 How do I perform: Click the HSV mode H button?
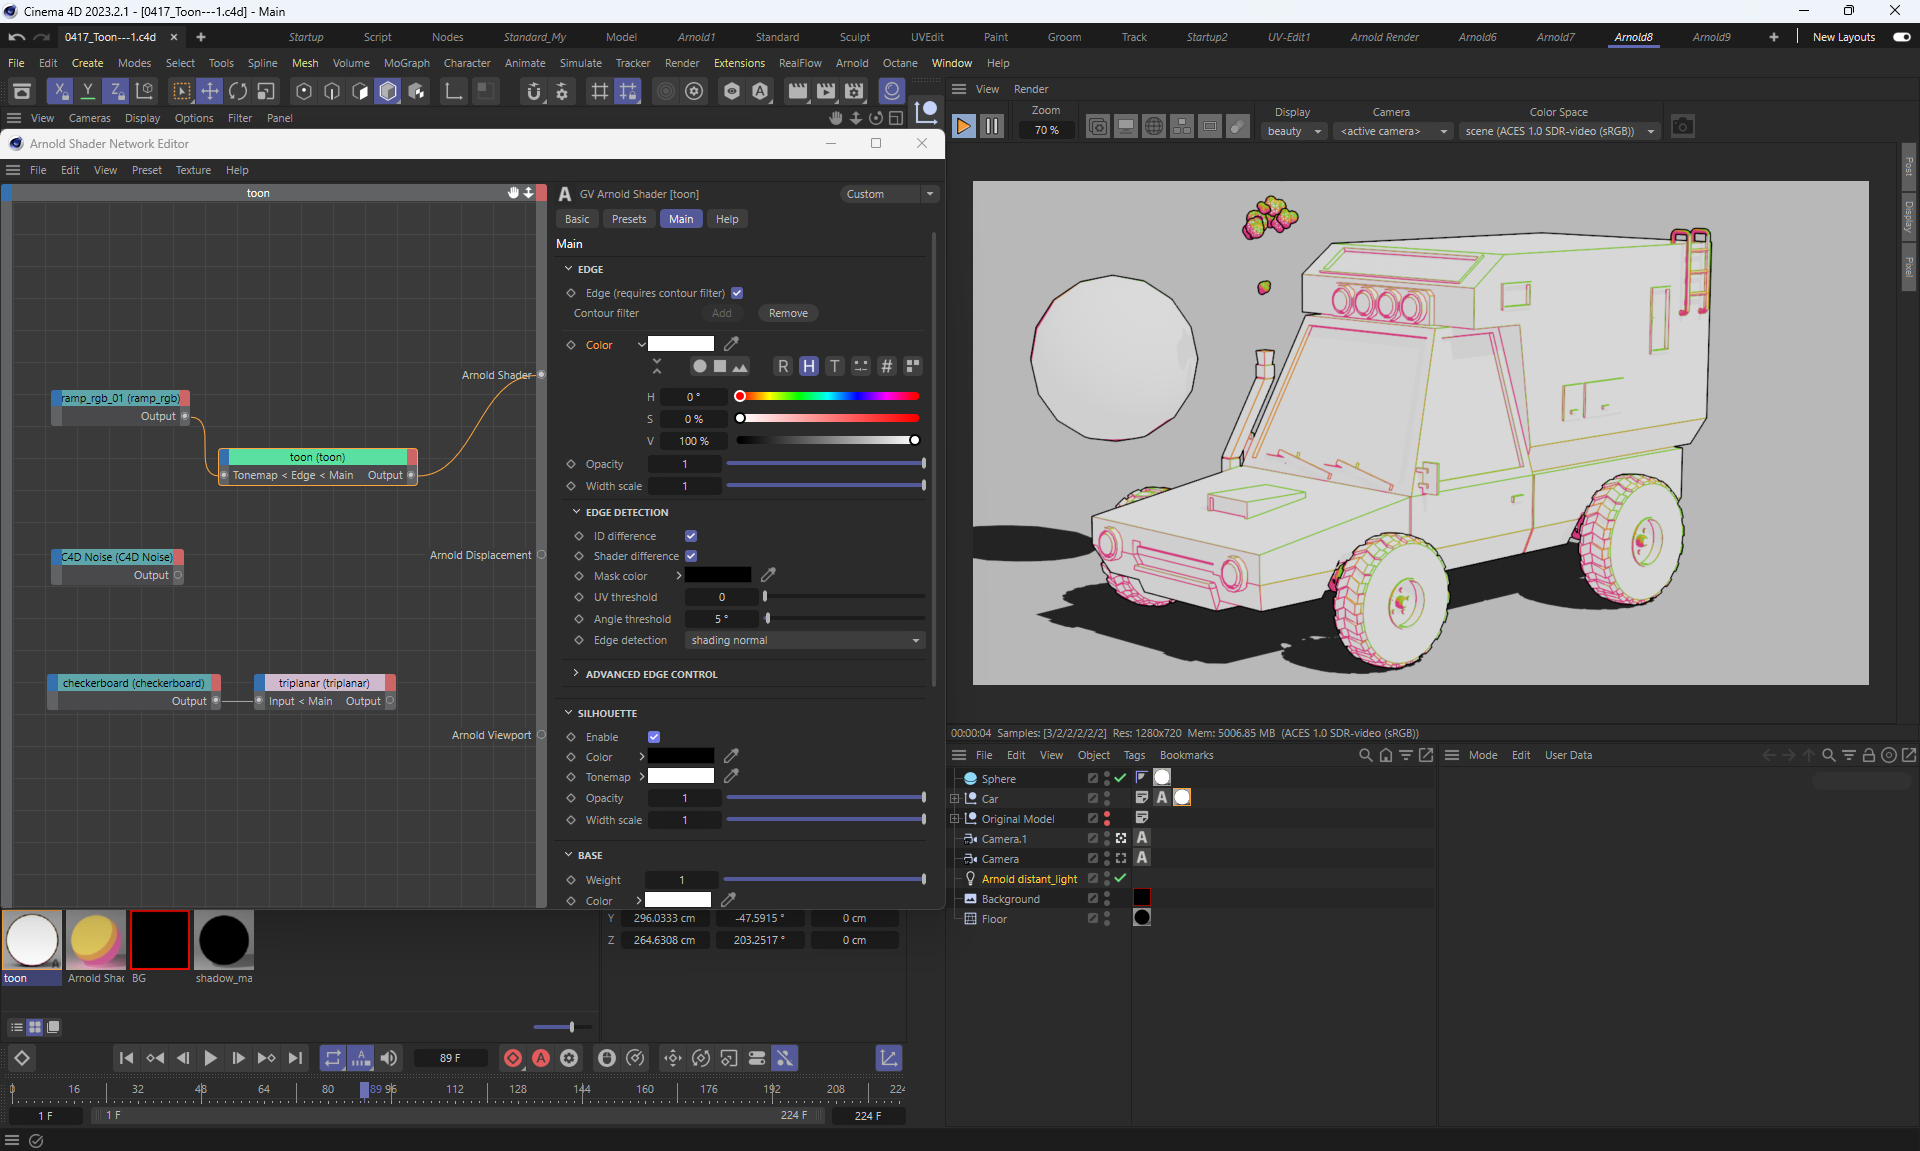808,366
